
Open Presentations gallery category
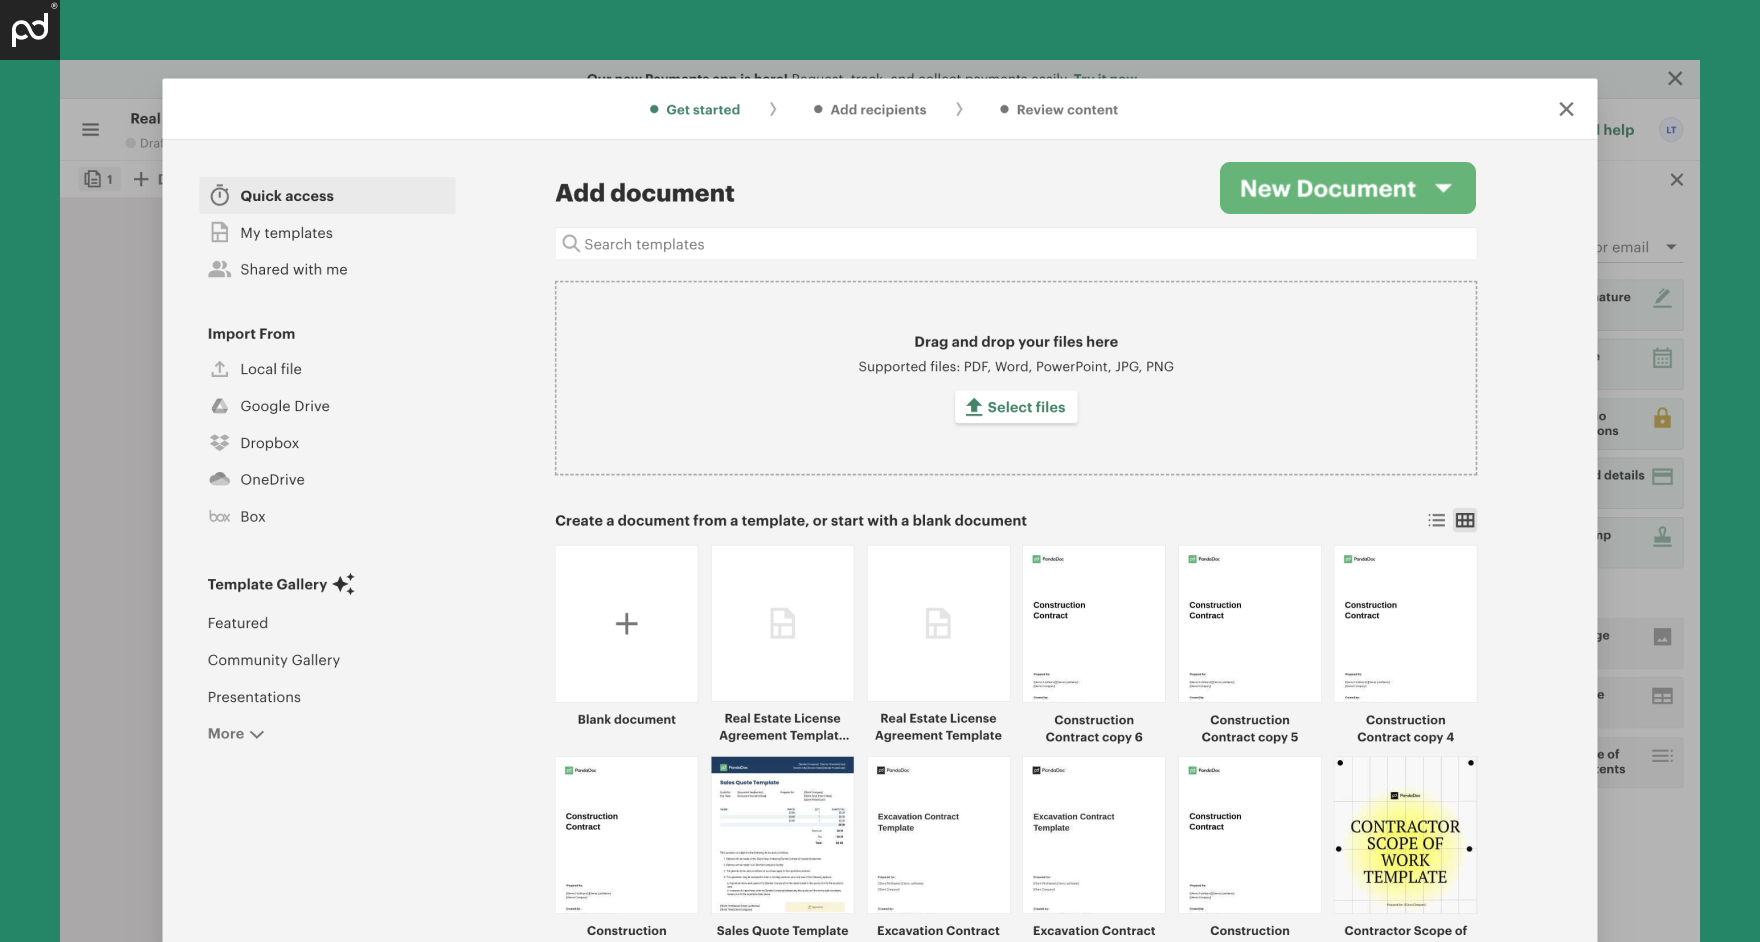(x=254, y=697)
